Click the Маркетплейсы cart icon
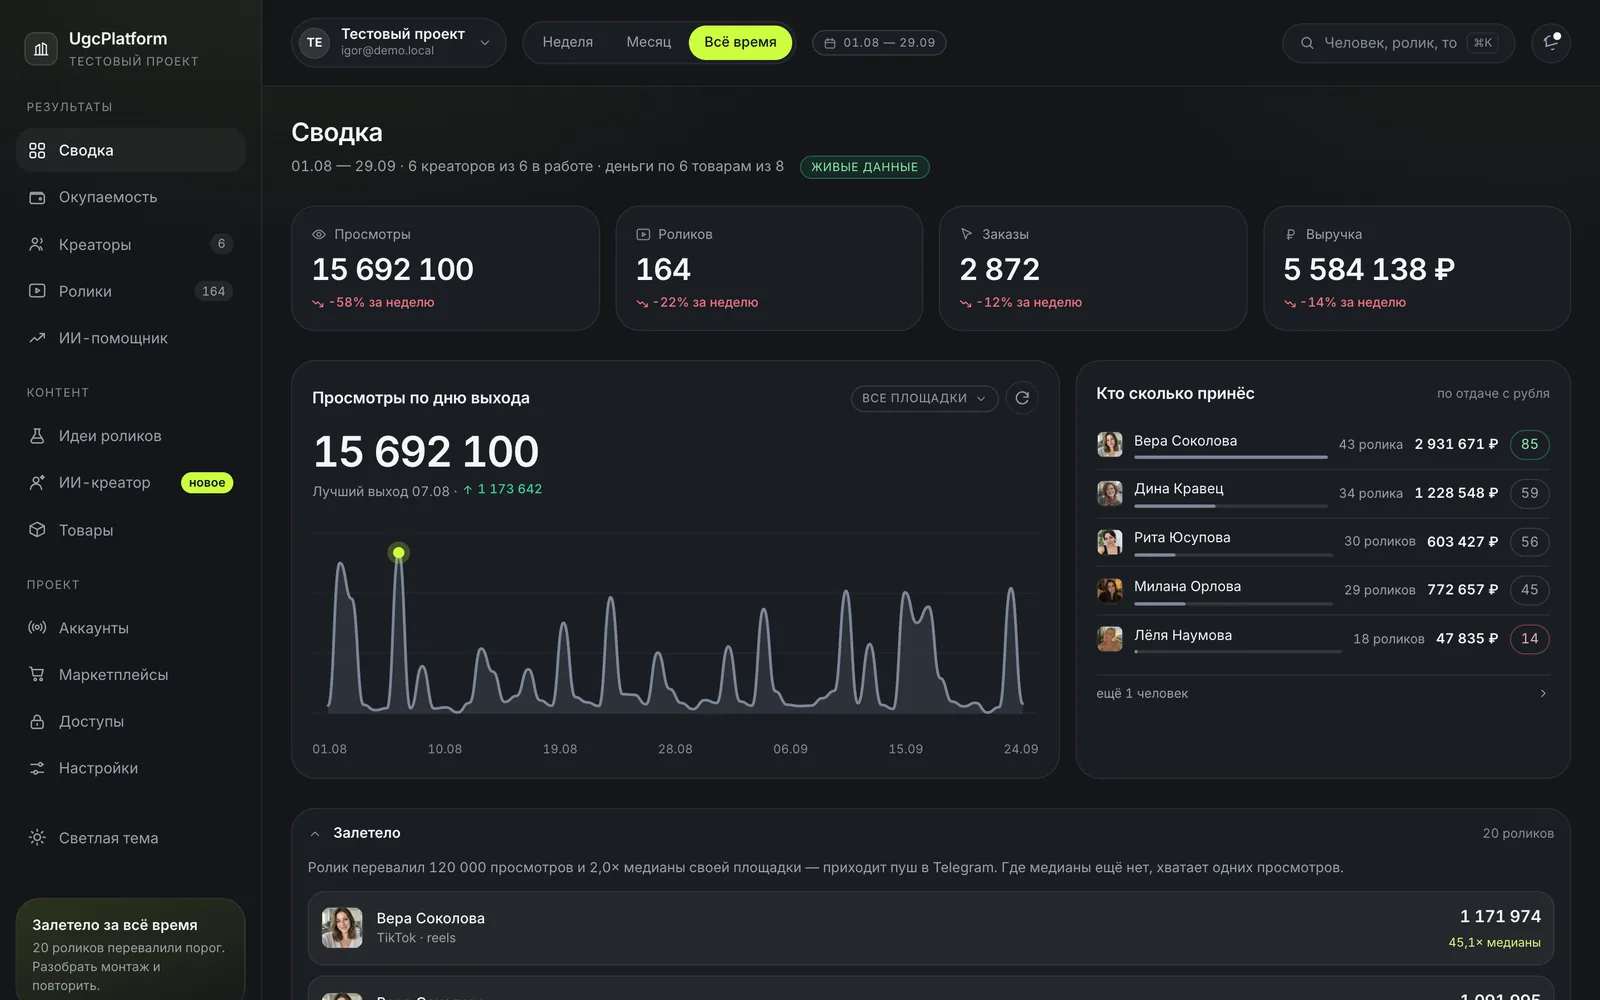Screen dimensions: 1600x1000 37,675
